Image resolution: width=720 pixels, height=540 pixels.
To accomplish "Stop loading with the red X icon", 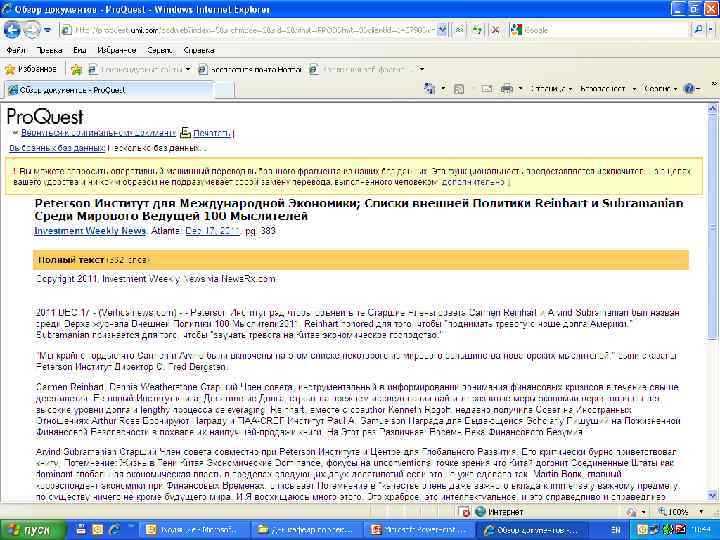I will click(x=495, y=30).
